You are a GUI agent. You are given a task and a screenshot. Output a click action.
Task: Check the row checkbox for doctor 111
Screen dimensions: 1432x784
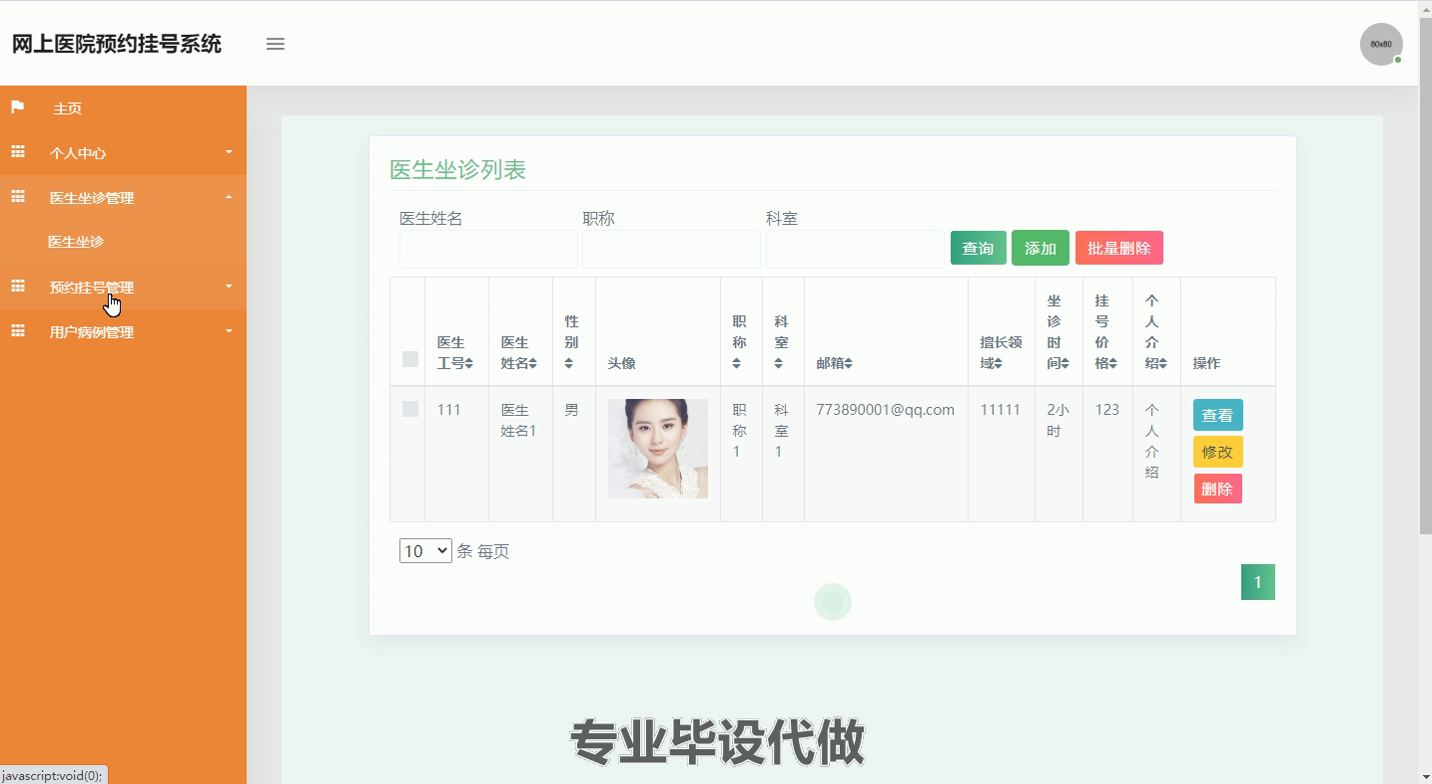coord(410,409)
